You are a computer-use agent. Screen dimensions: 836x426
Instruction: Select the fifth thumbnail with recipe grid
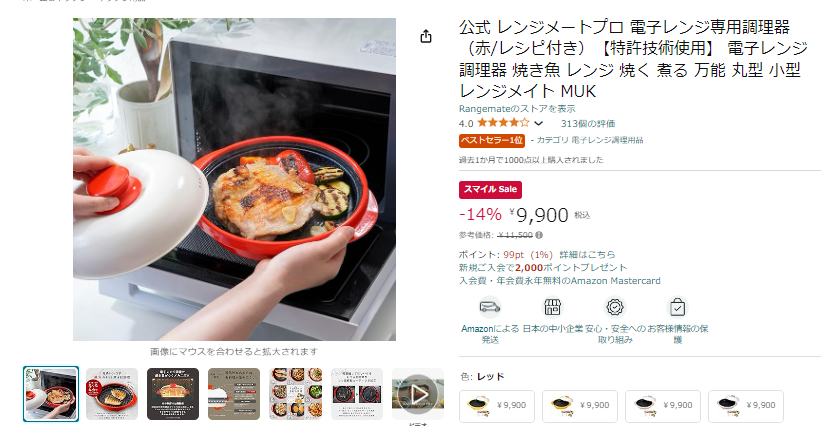(295, 393)
